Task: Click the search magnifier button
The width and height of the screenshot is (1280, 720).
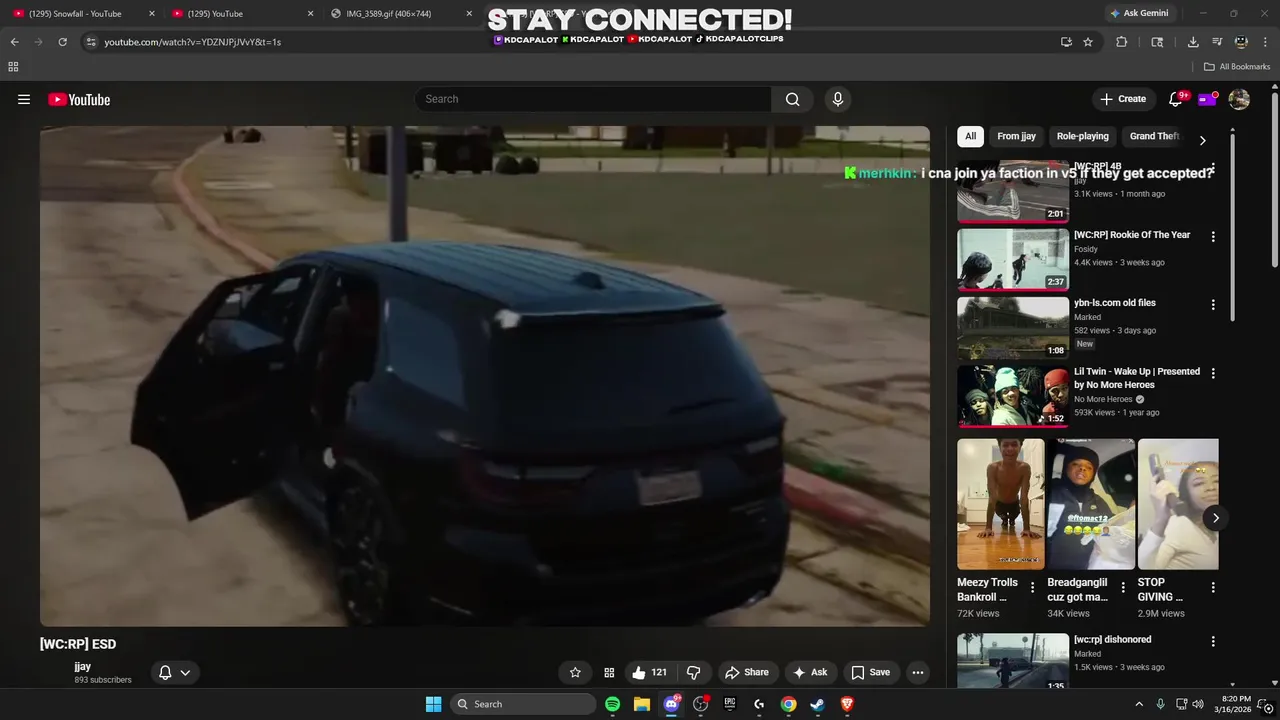Action: [x=792, y=99]
